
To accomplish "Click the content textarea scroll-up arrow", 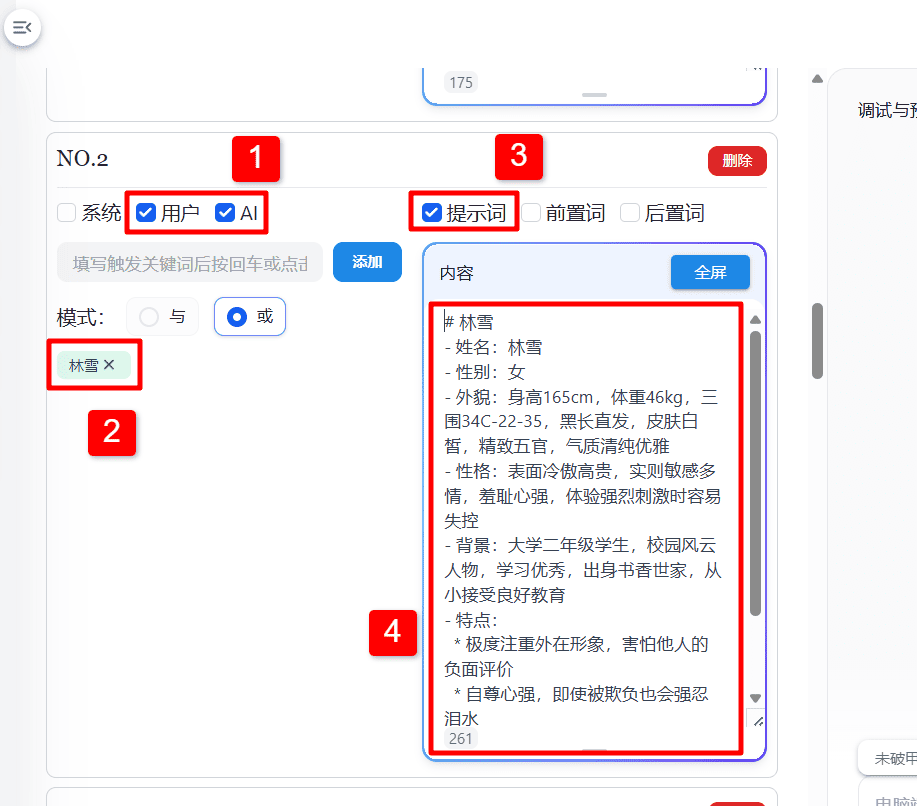I will [755, 320].
